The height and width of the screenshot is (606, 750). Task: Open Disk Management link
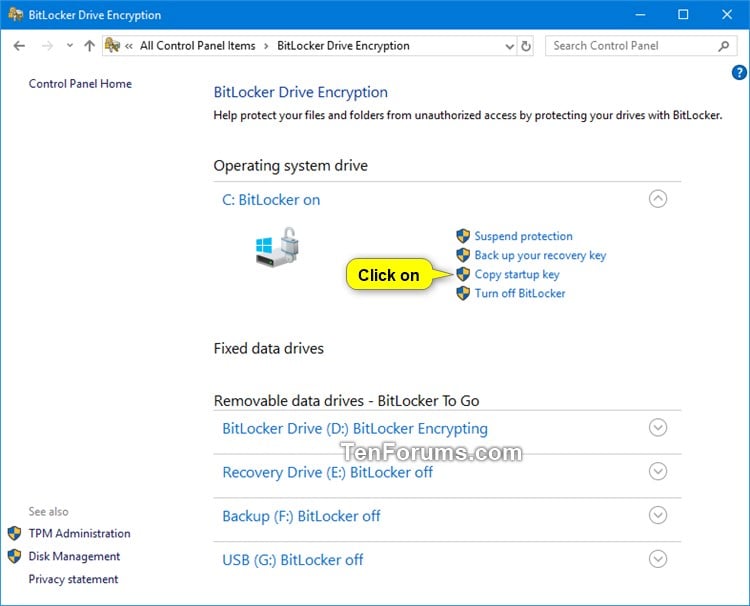[x=74, y=556]
